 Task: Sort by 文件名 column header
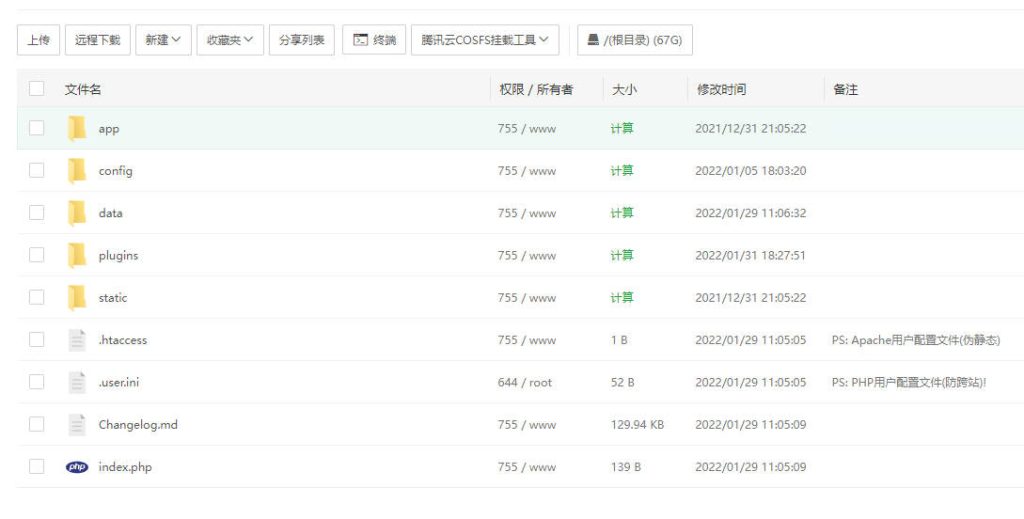click(83, 89)
